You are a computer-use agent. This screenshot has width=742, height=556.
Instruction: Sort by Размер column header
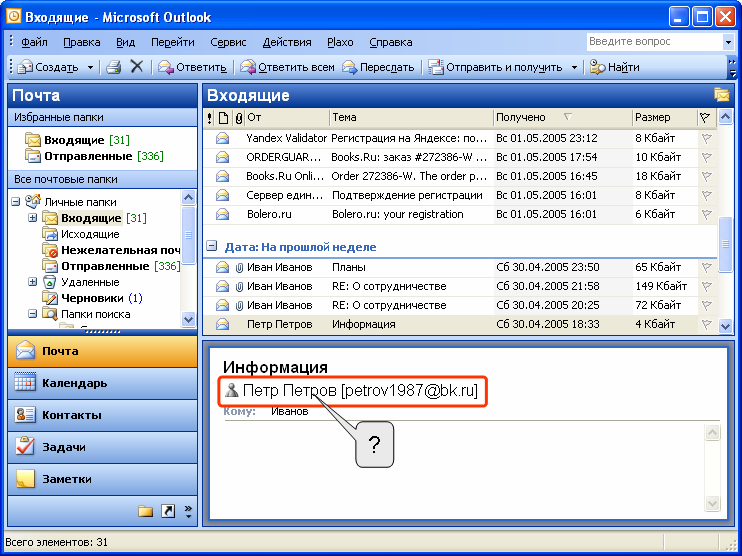(665, 118)
